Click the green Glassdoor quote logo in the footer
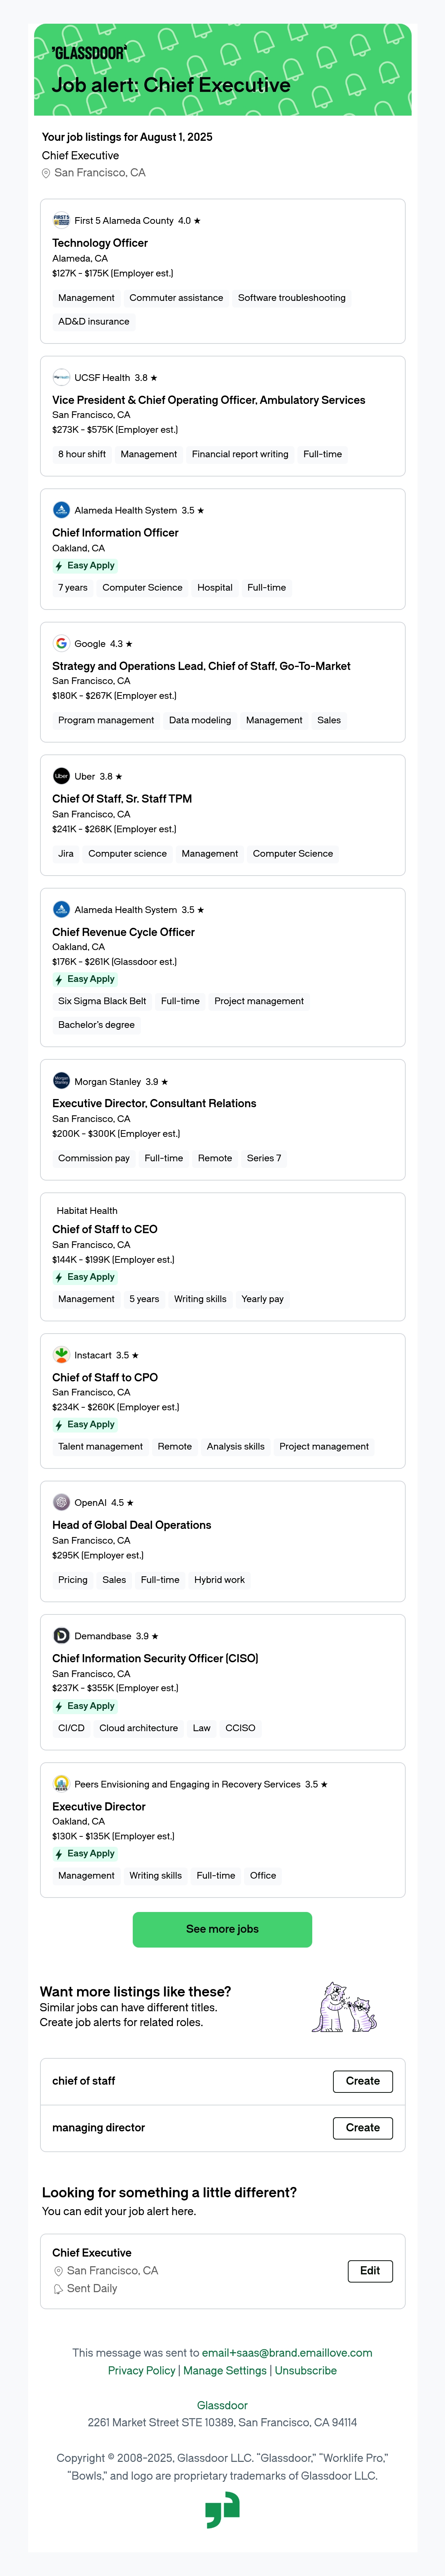Viewport: 445px width, 2576px height. pos(222,2510)
